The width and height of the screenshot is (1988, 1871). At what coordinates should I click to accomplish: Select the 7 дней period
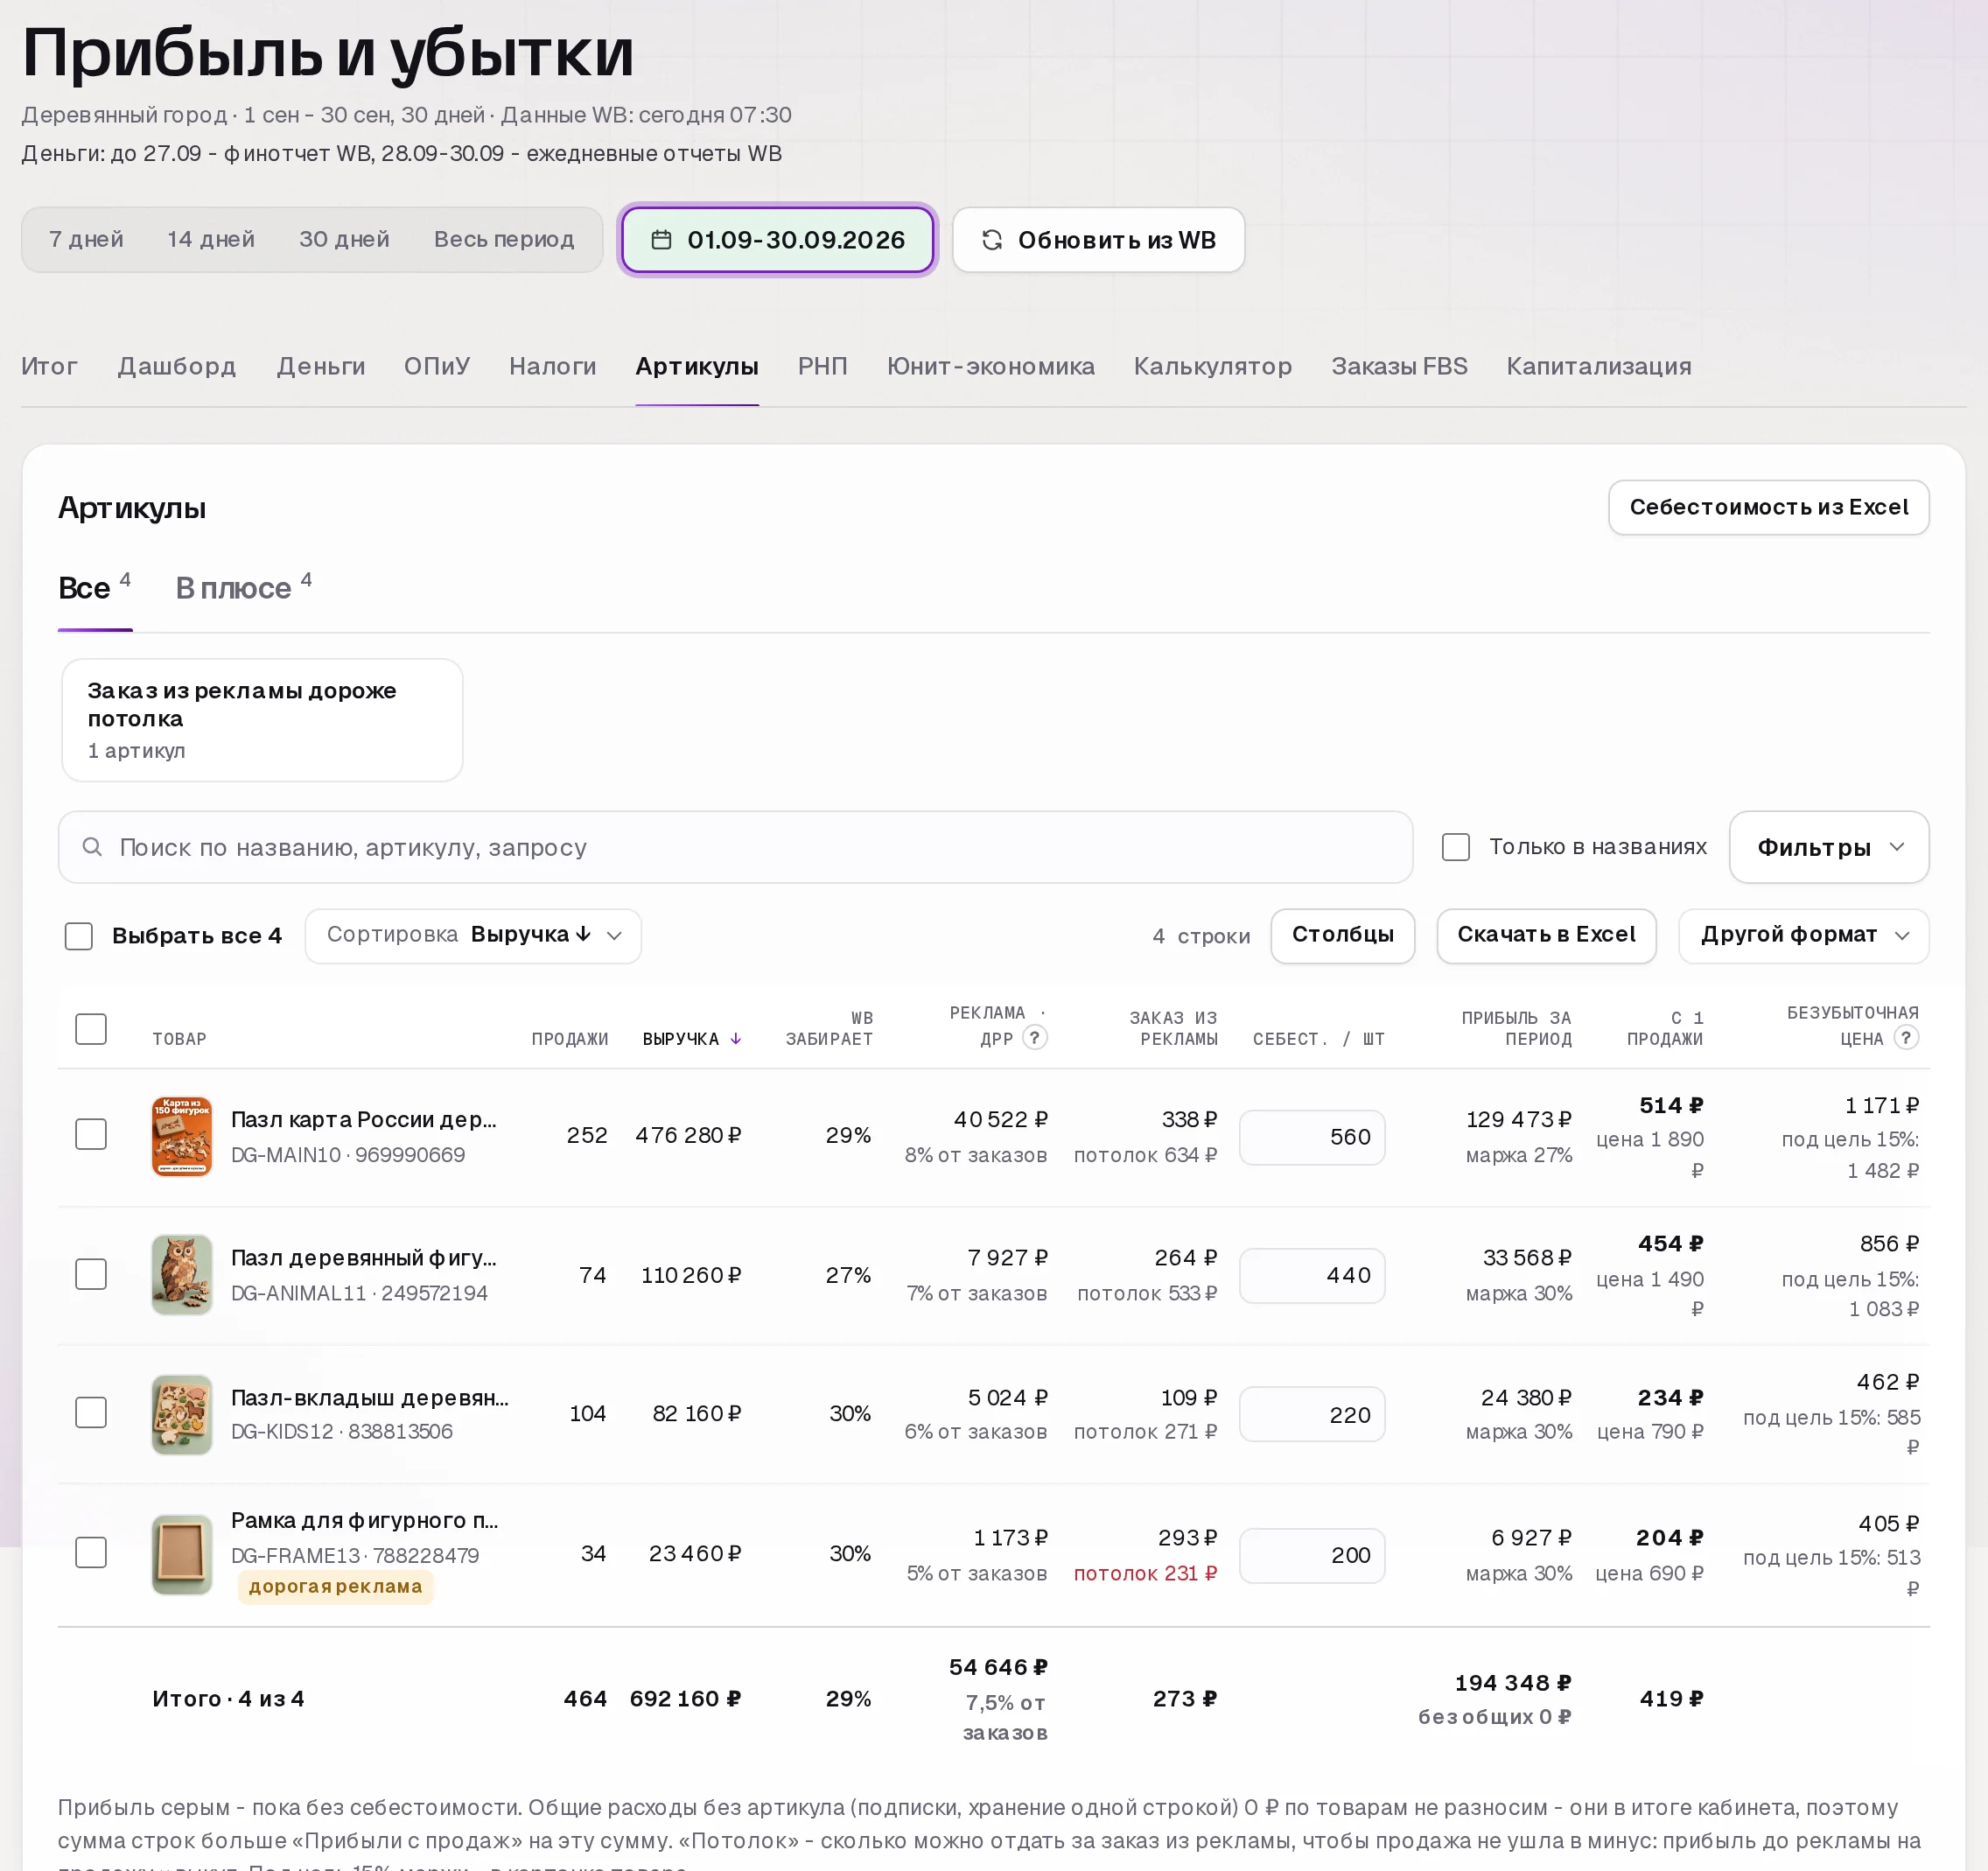86,240
